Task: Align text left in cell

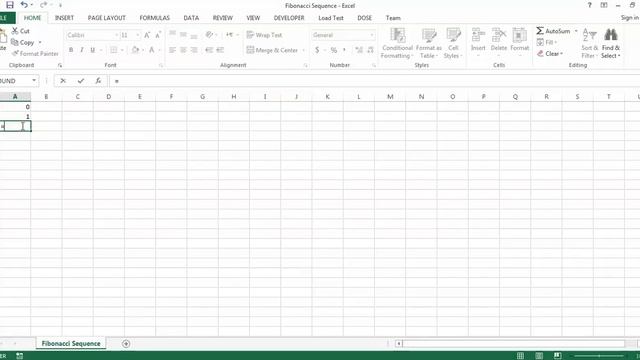Action: pyautogui.click(x=172, y=50)
